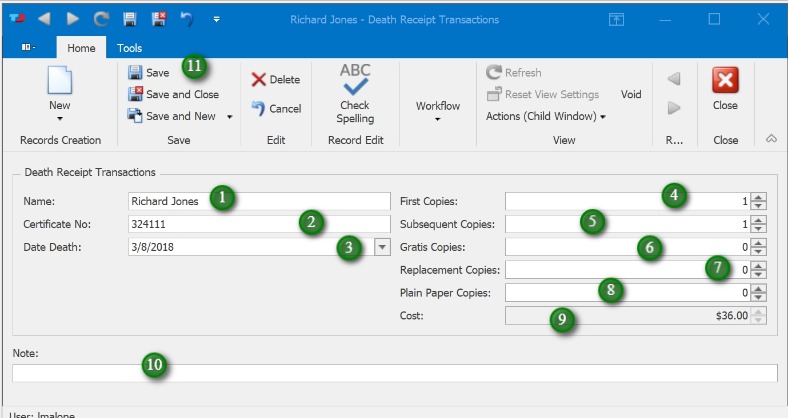The height and width of the screenshot is (418, 788).
Task: Delete the current record
Action: (275, 80)
